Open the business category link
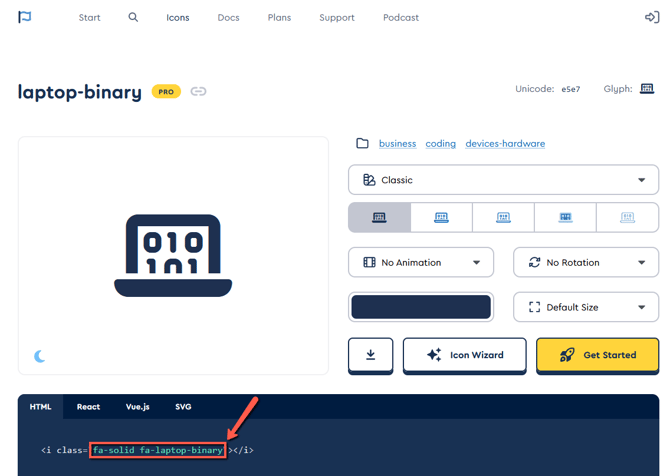The image size is (670, 476). point(397,144)
